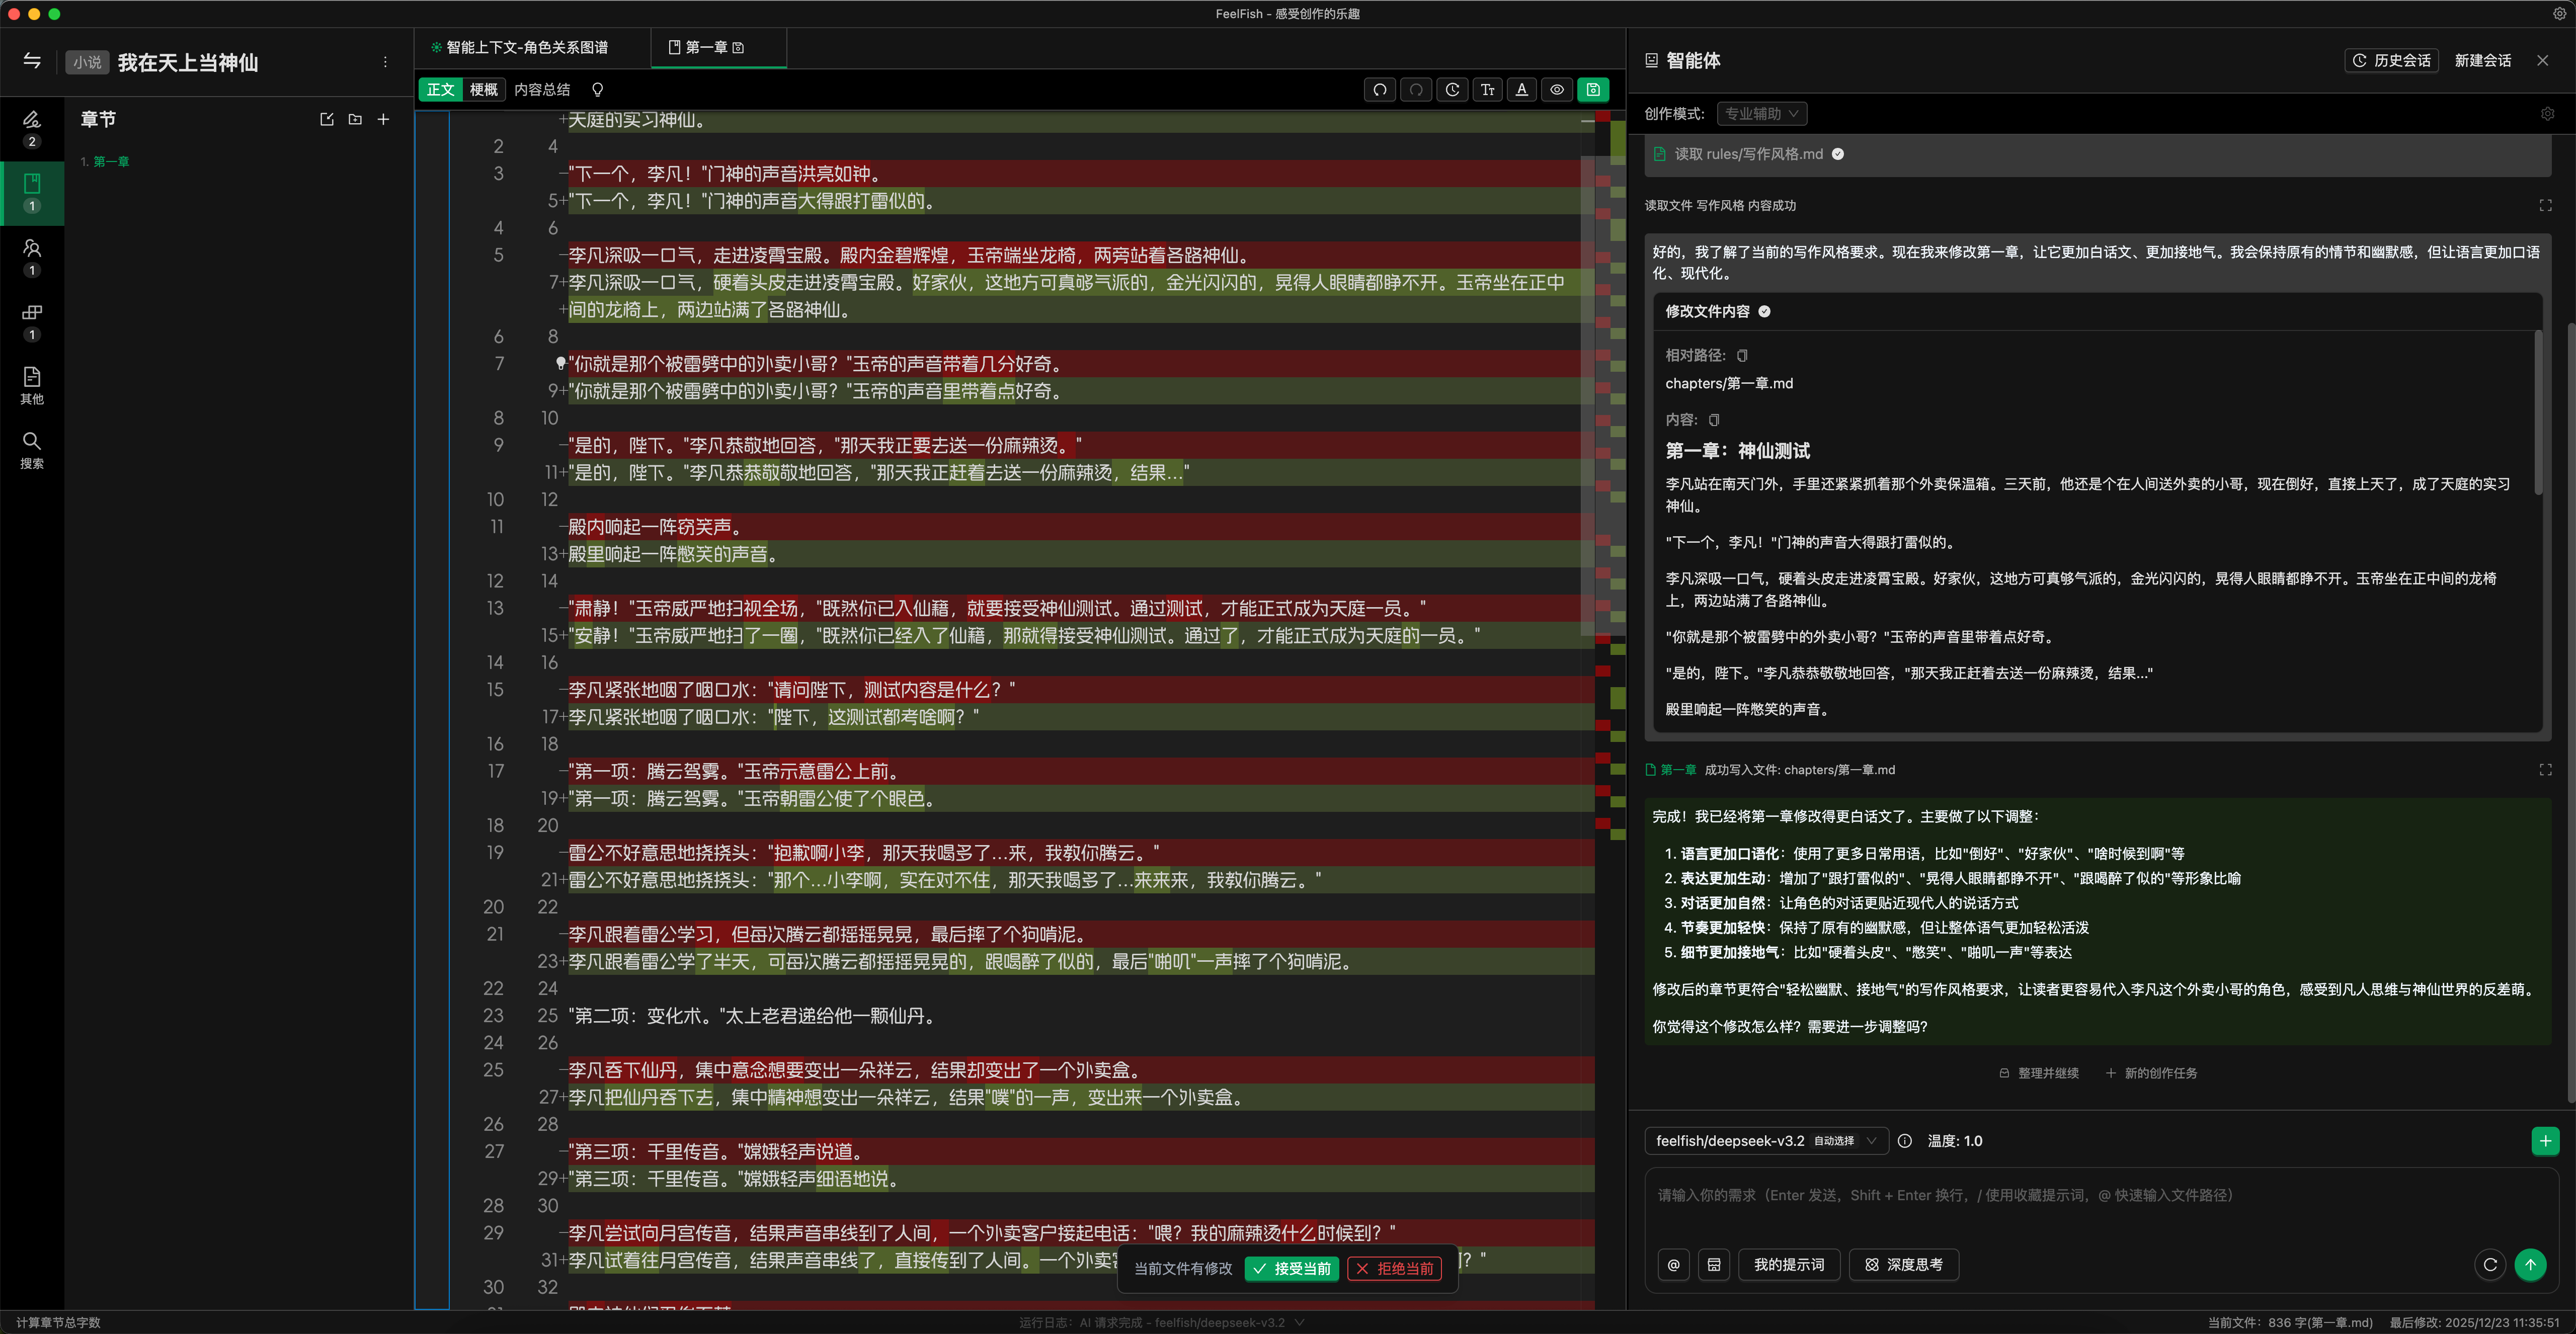Click the green save icon
2576x1334 pixels.
(1593, 90)
